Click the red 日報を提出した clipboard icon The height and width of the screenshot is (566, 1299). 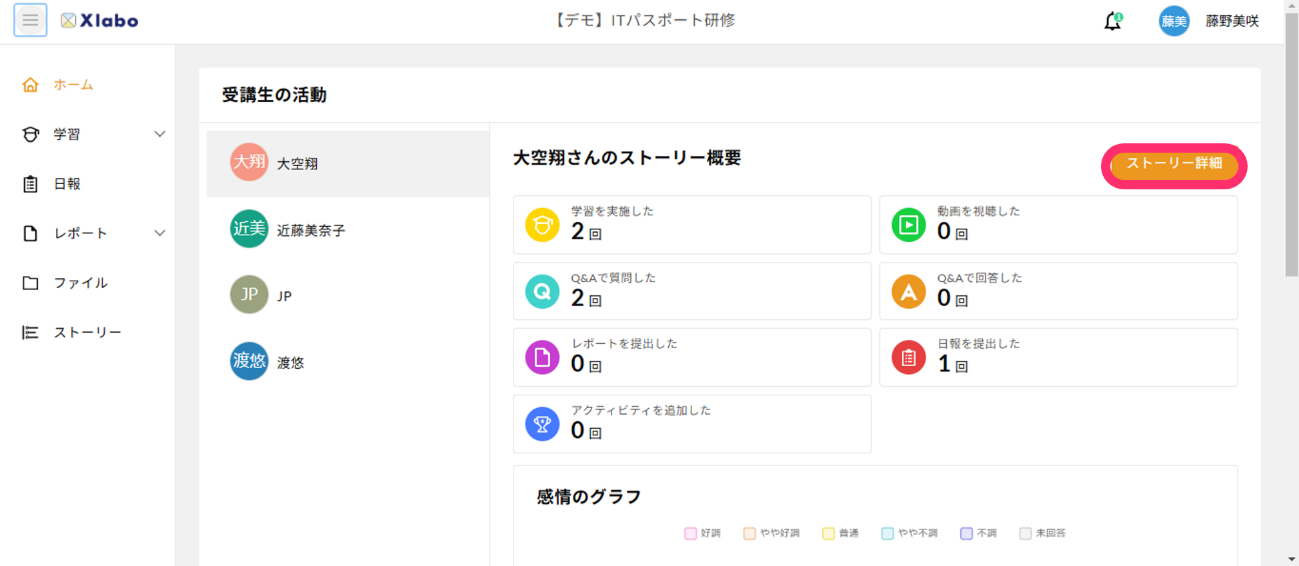908,357
